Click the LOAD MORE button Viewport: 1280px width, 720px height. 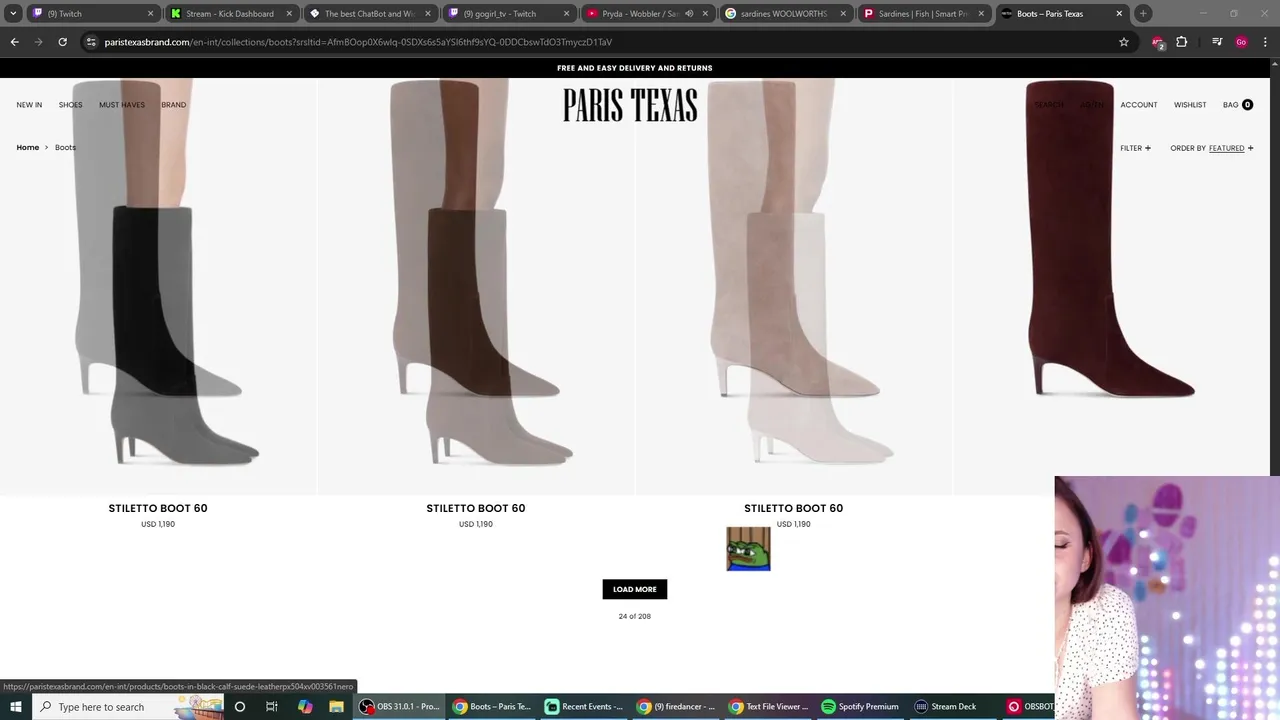point(635,589)
